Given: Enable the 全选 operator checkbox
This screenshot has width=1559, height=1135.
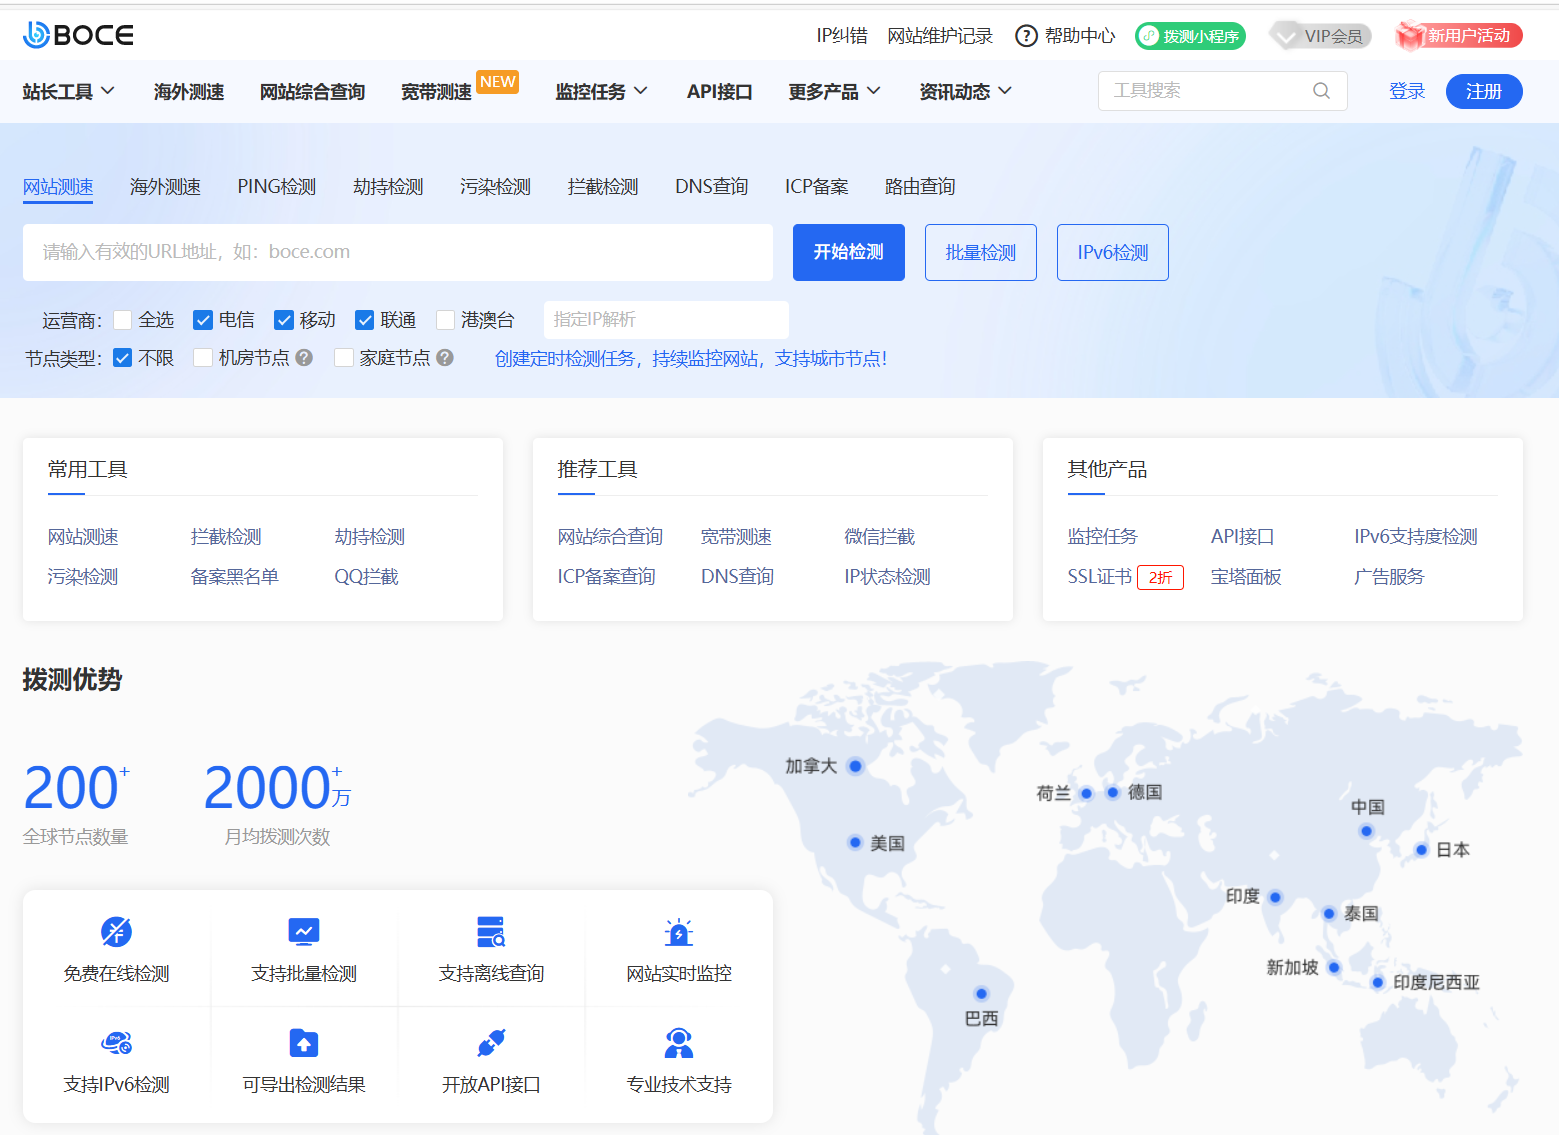Looking at the screenshot, I should click(x=122, y=319).
